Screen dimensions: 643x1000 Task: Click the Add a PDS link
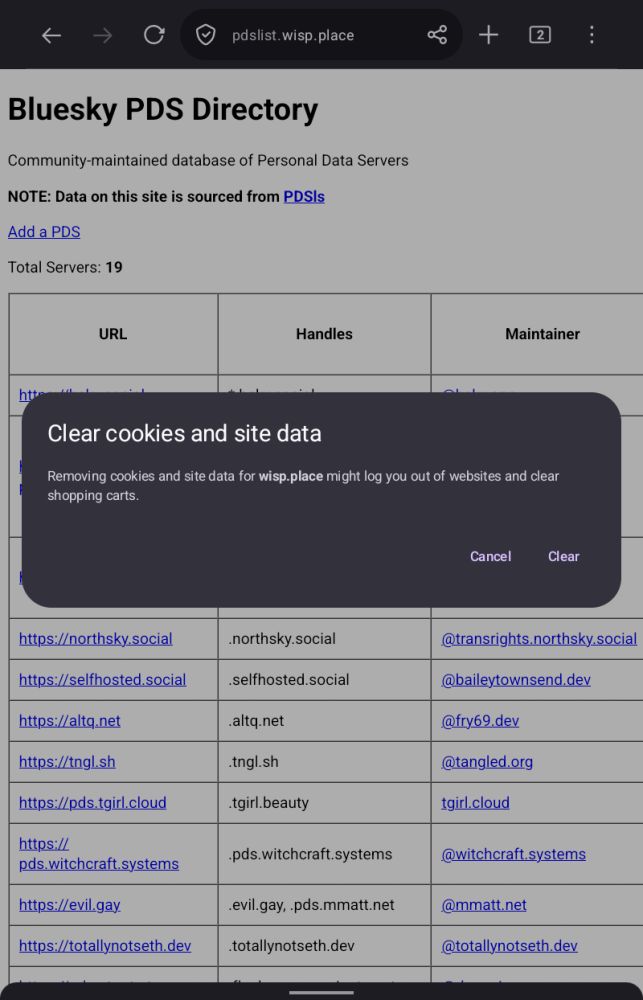click(x=43, y=231)
